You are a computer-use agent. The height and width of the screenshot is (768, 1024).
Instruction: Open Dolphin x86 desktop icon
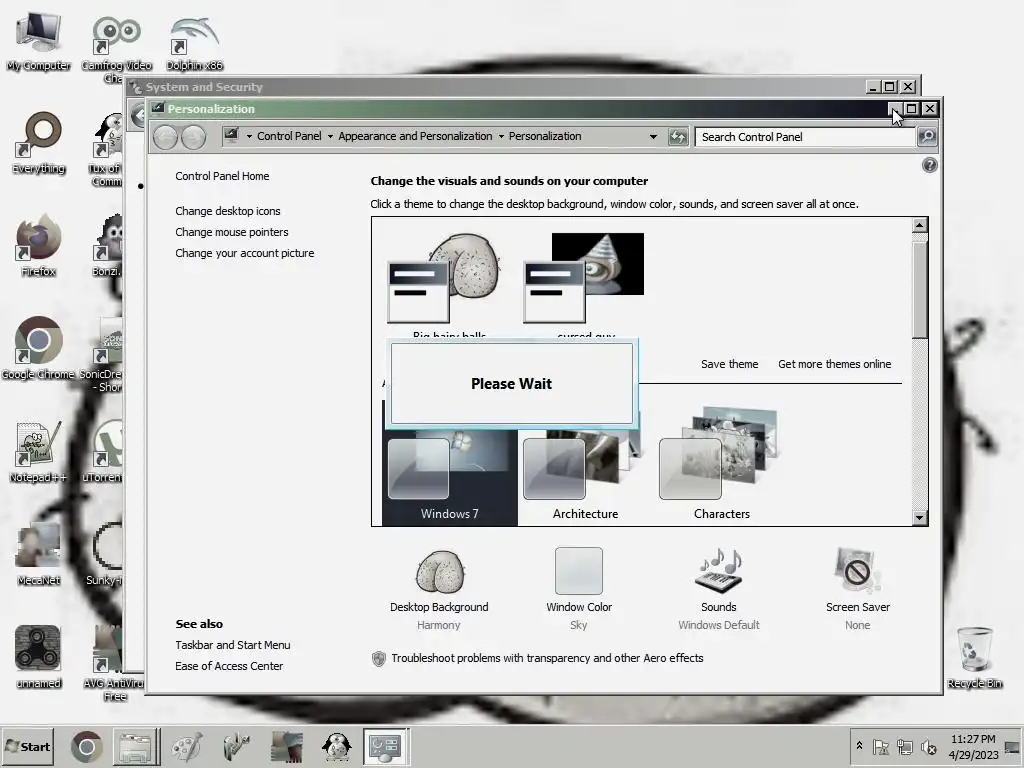pos(194,42)
